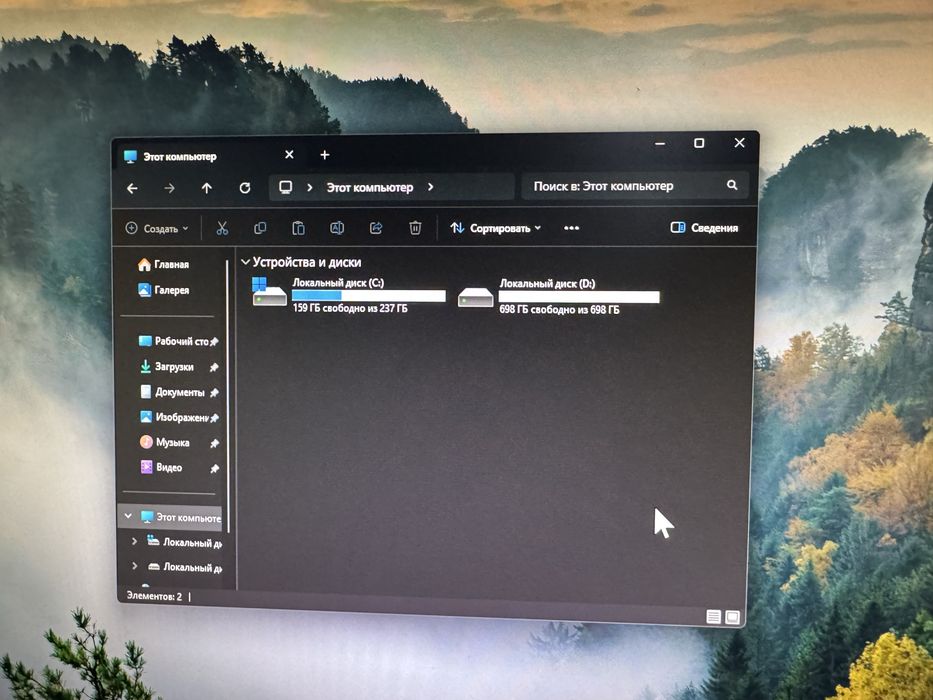
Task: Click the D: drive usage bar
Action: 579,297
